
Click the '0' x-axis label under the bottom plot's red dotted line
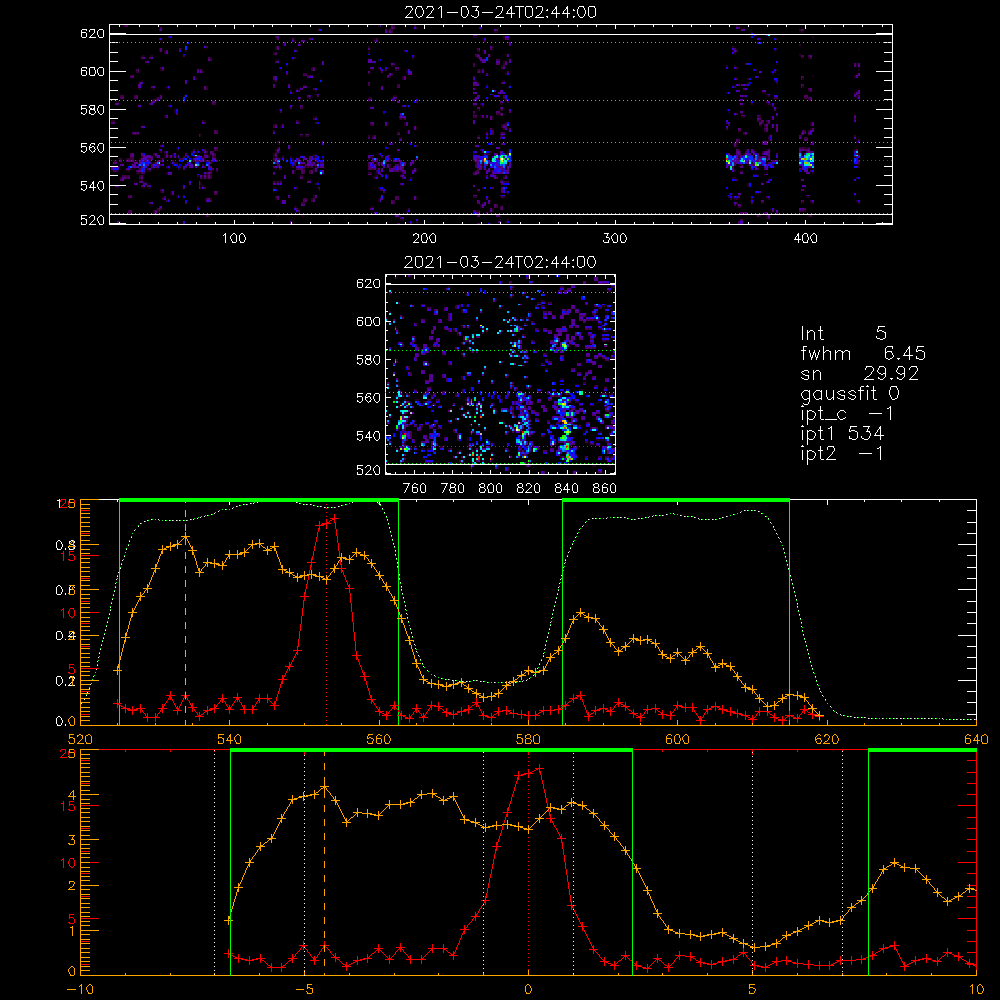(x=528, y=990)
